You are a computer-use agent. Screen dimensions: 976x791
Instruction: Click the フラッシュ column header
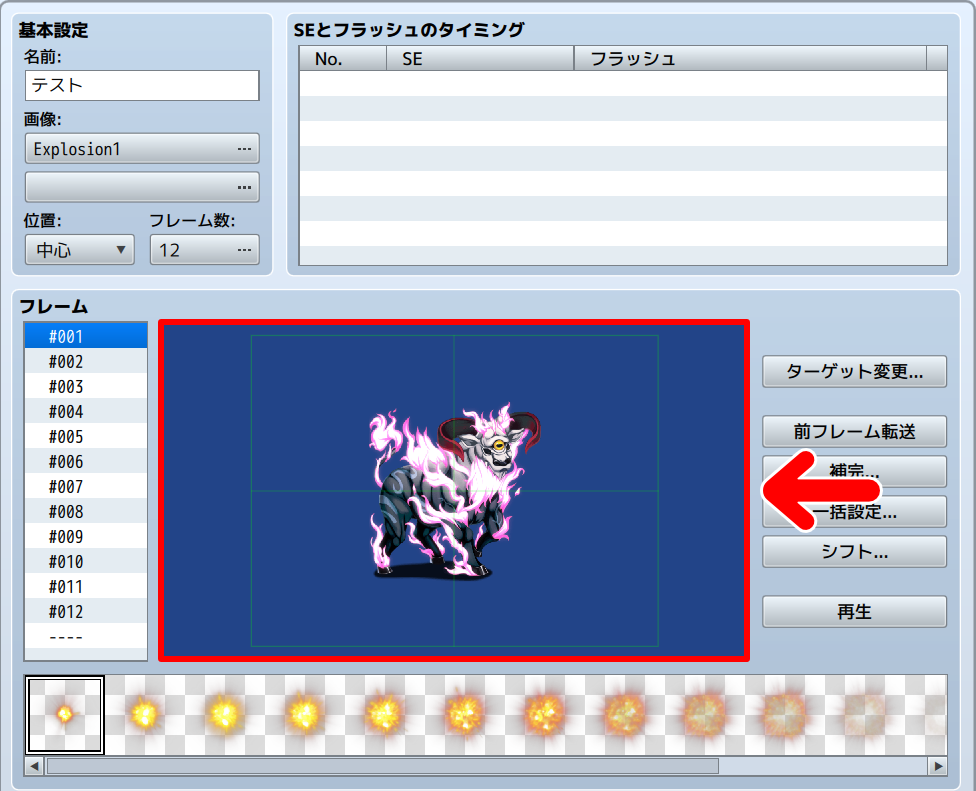tap(750, 59)
